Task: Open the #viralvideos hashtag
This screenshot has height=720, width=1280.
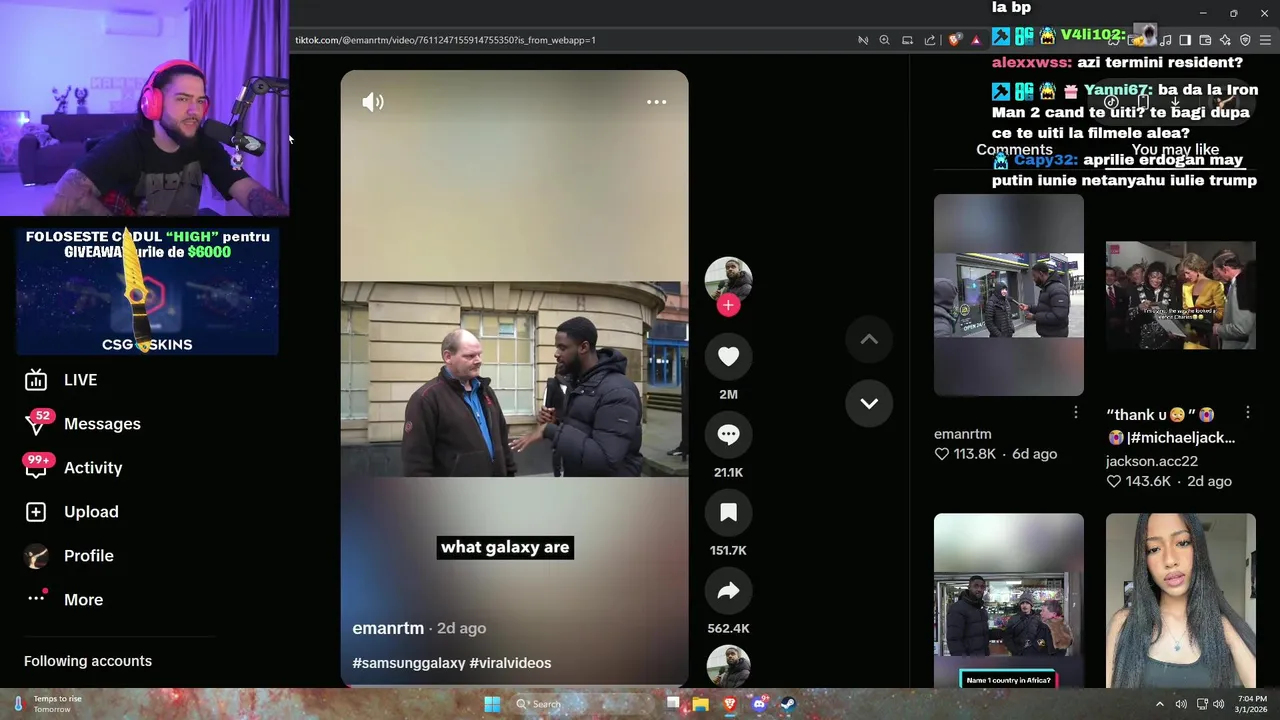Action: click(510, 663)
